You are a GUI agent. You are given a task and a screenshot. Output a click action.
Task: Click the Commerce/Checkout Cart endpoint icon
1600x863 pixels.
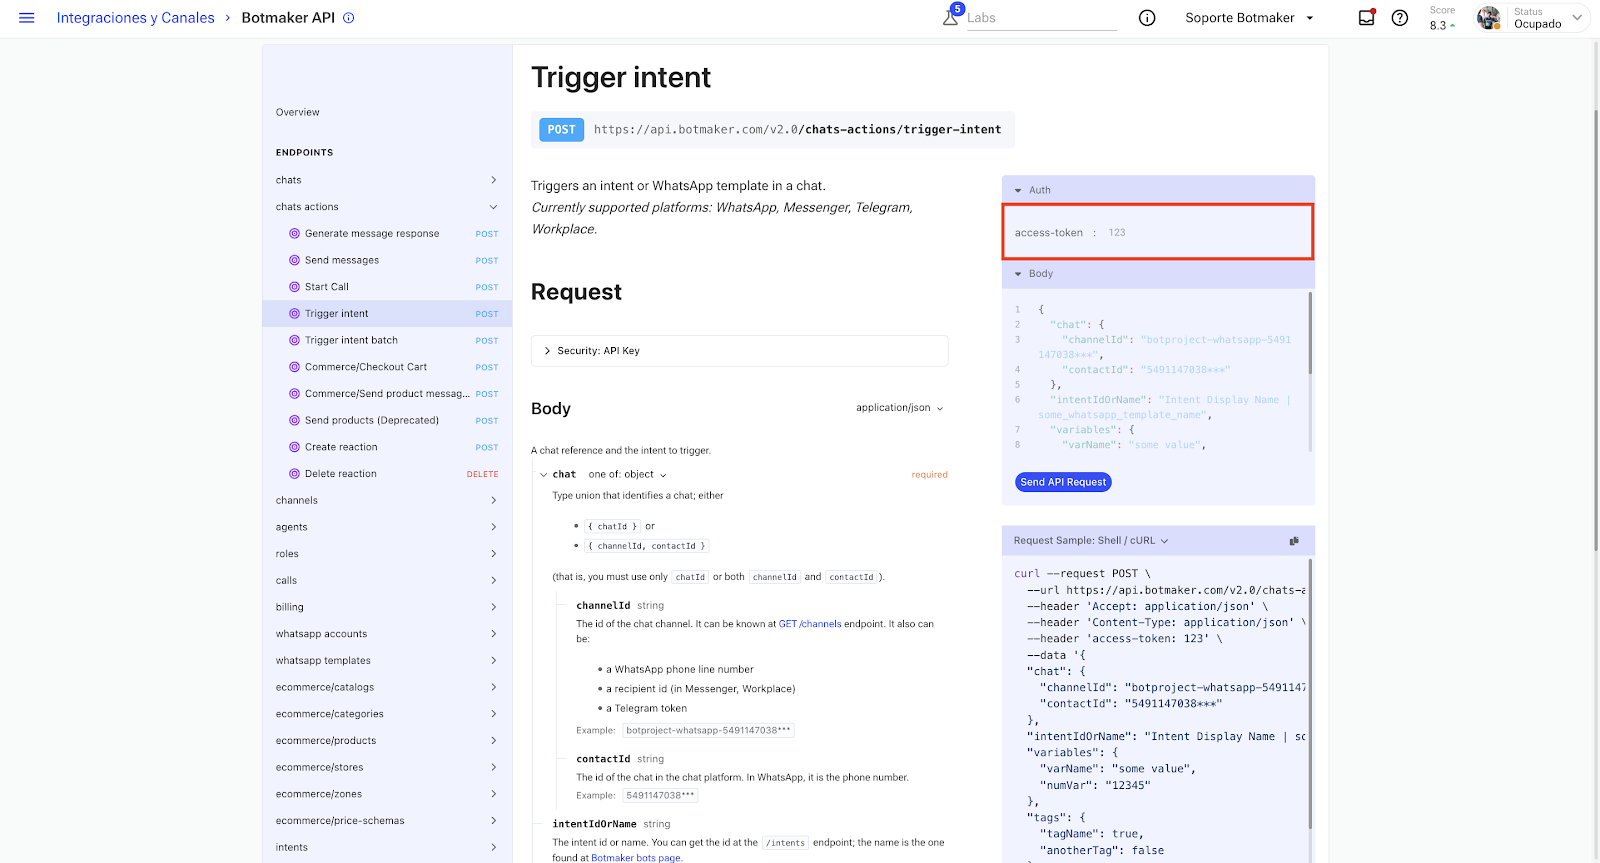(x=294, y=367)
